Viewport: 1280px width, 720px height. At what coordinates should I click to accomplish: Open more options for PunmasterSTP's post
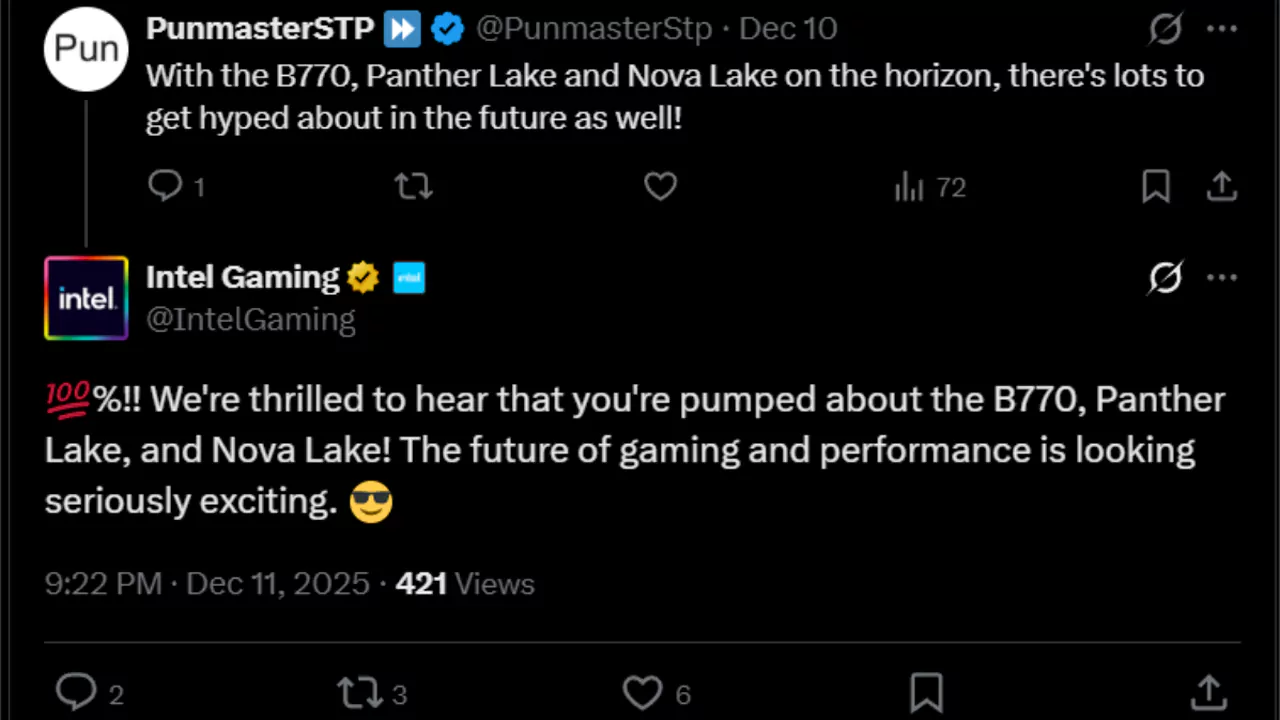point(1222,30)
